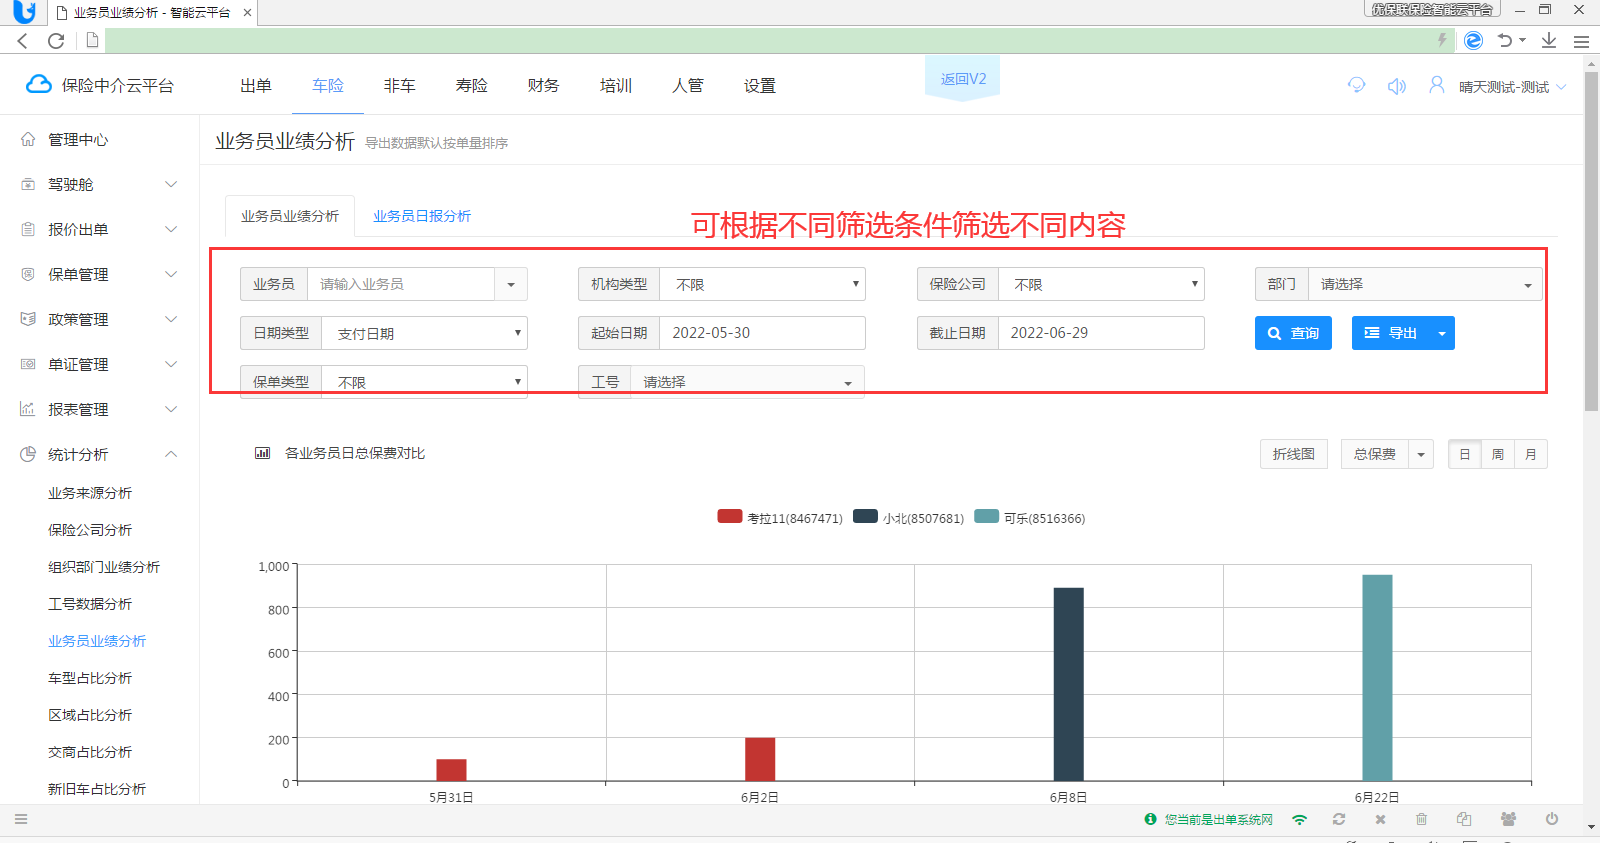Toggle chart to 折线图 view
Screen dimensions: 1600x843
point(1294,454)
